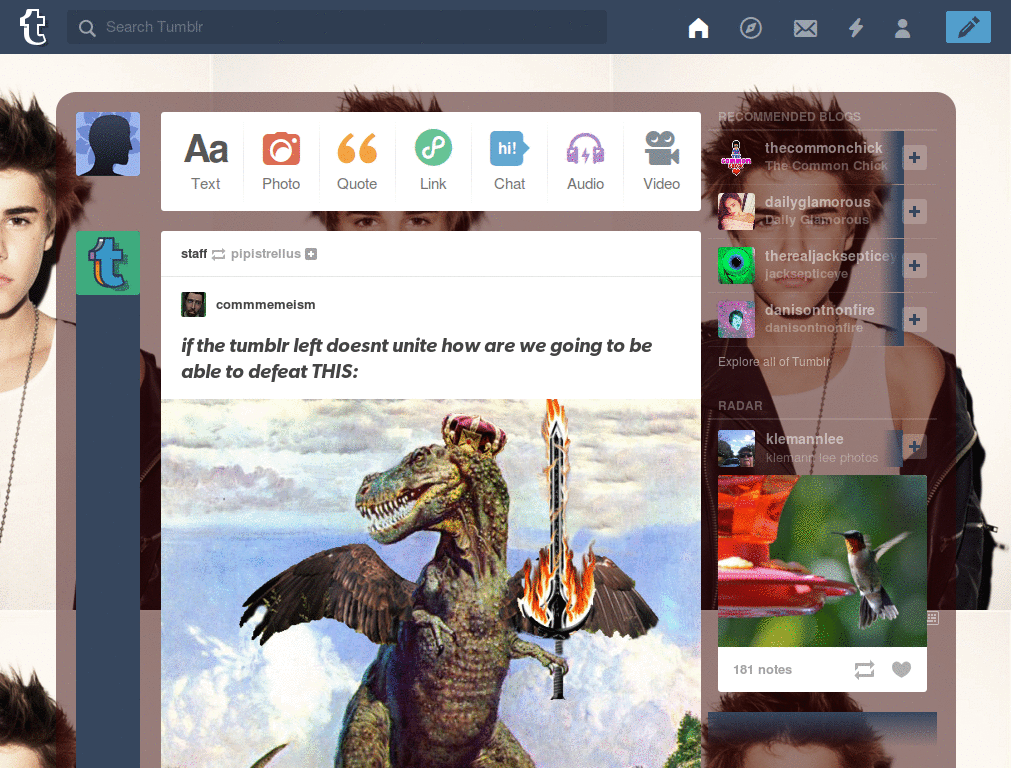
Task: Click the staff blog Tumblr avatar
Action: pyautogui.click(x=108, y=263)
